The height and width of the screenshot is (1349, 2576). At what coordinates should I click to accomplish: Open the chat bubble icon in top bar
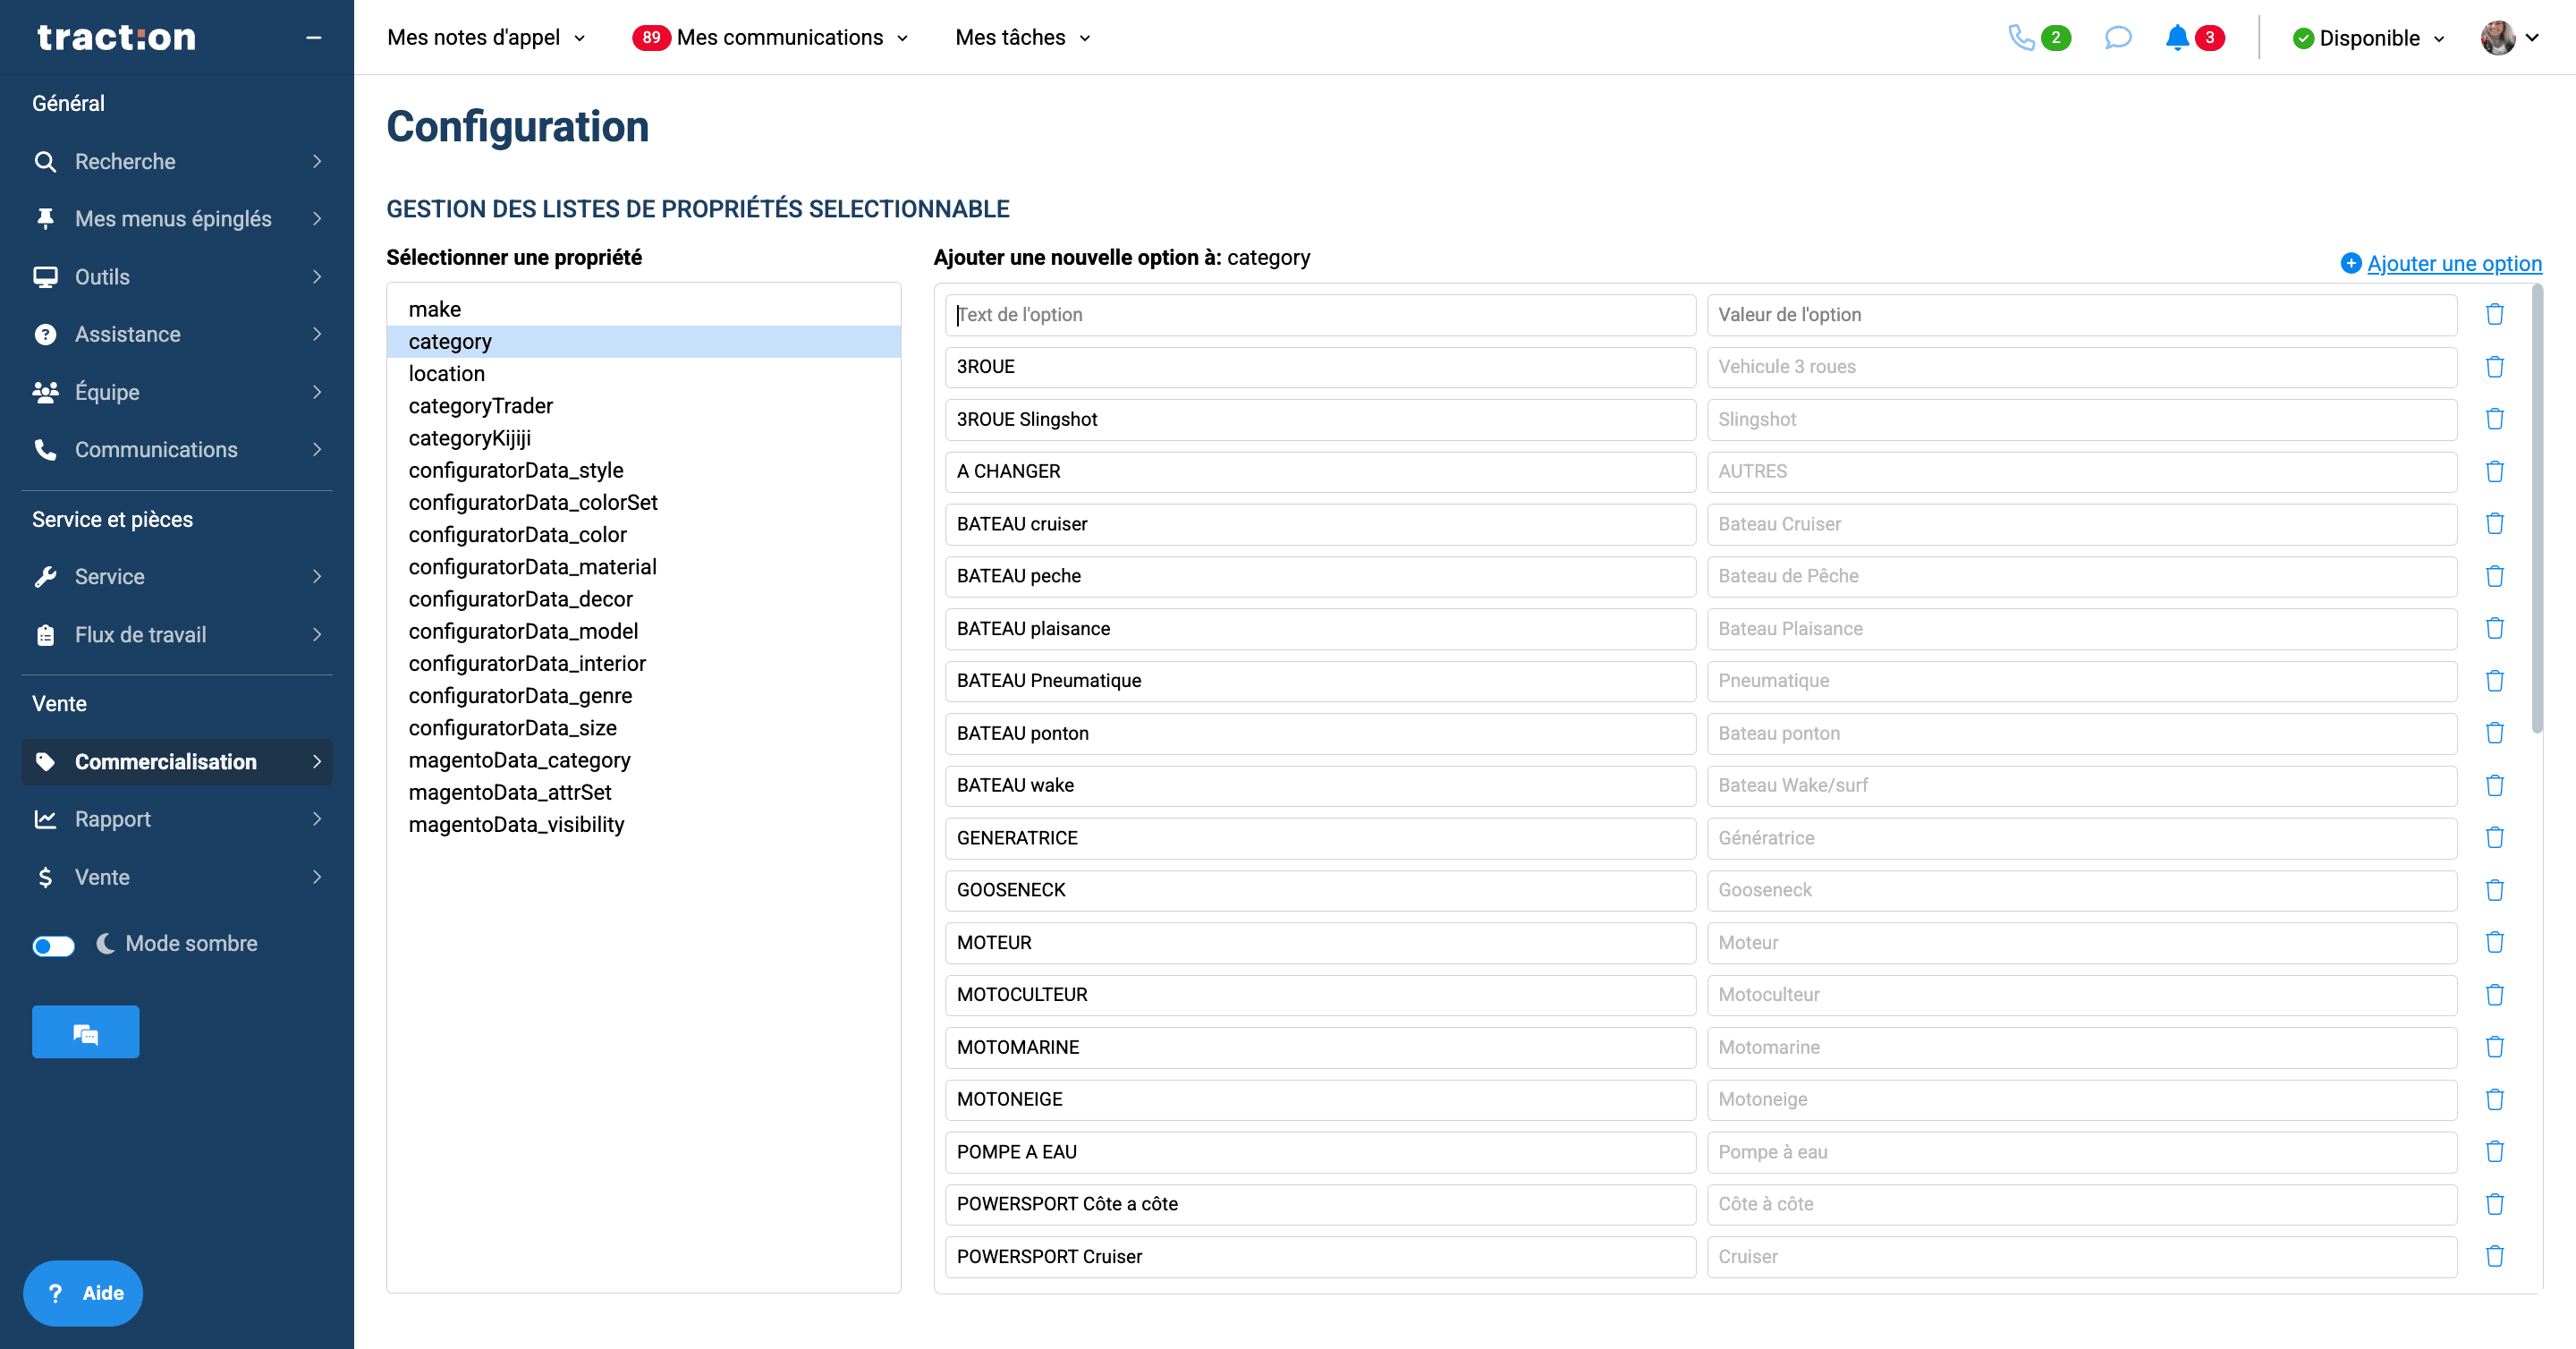pos(2117,38)
